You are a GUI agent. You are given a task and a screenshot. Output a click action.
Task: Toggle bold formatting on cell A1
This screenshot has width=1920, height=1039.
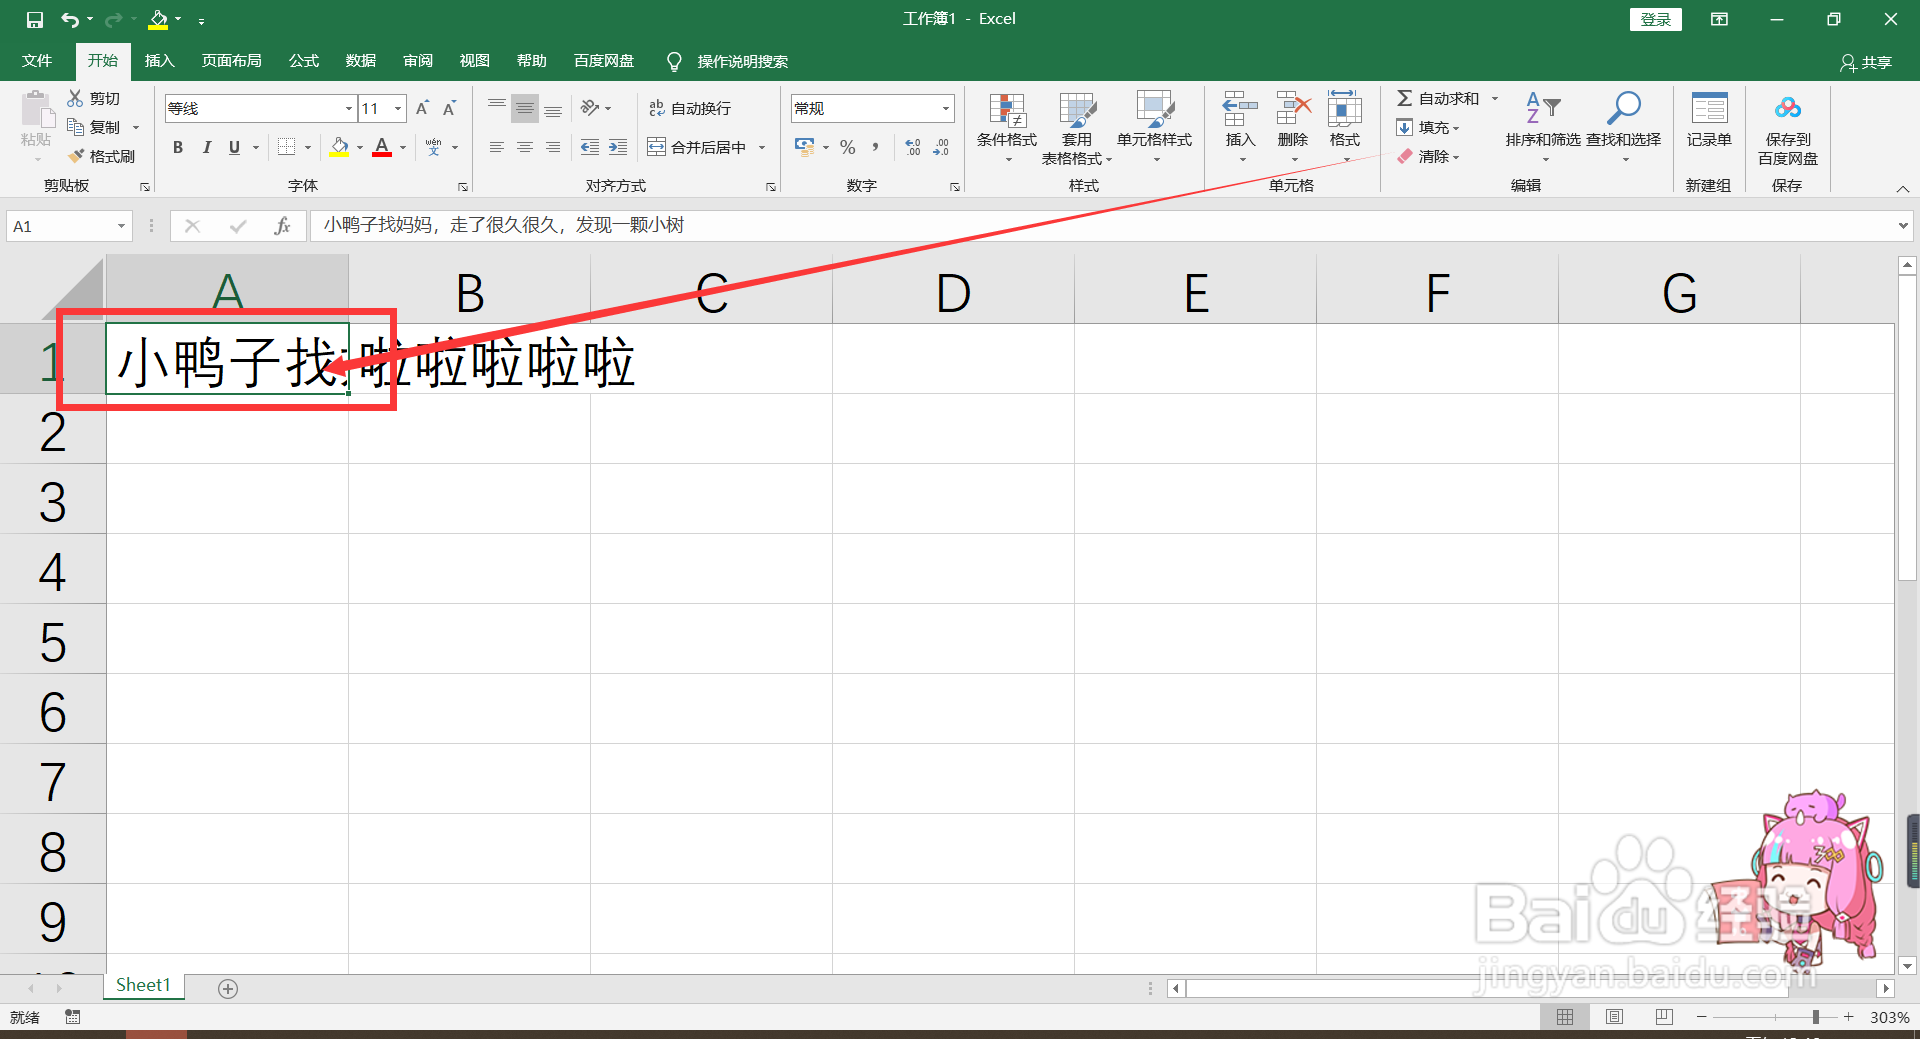click(178, 147)
